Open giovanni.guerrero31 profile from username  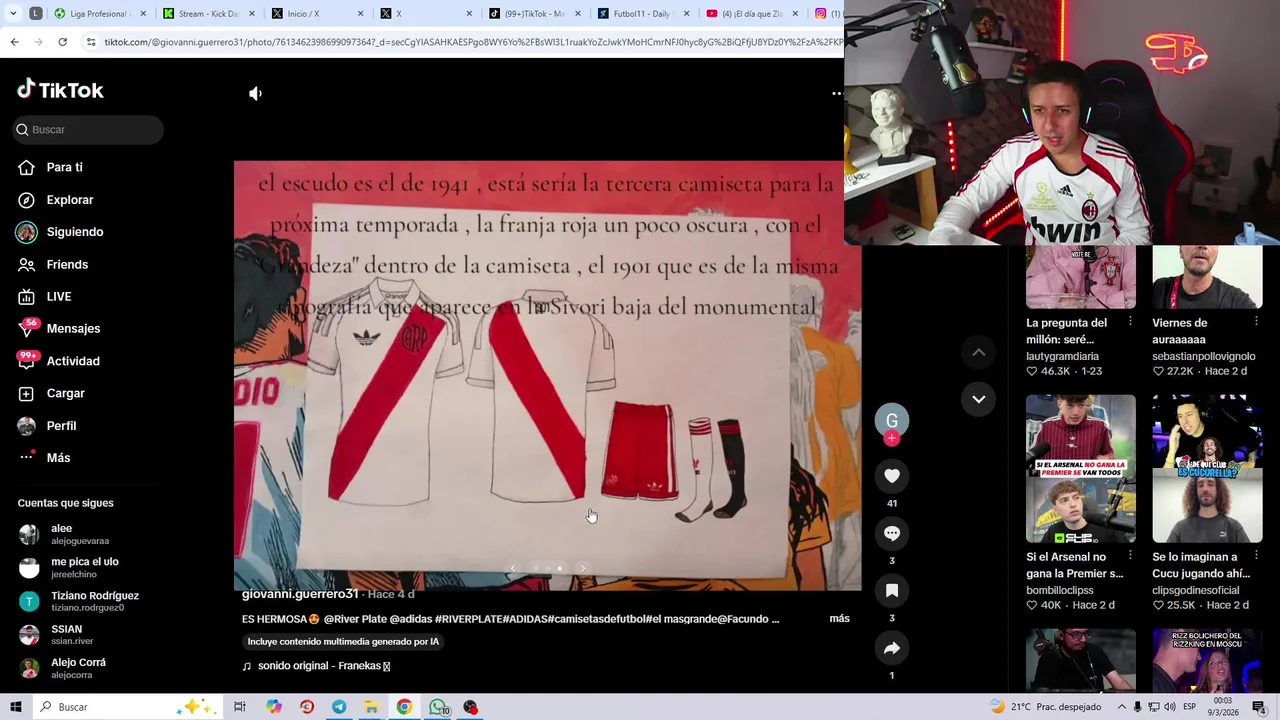[x=300, y=594]
